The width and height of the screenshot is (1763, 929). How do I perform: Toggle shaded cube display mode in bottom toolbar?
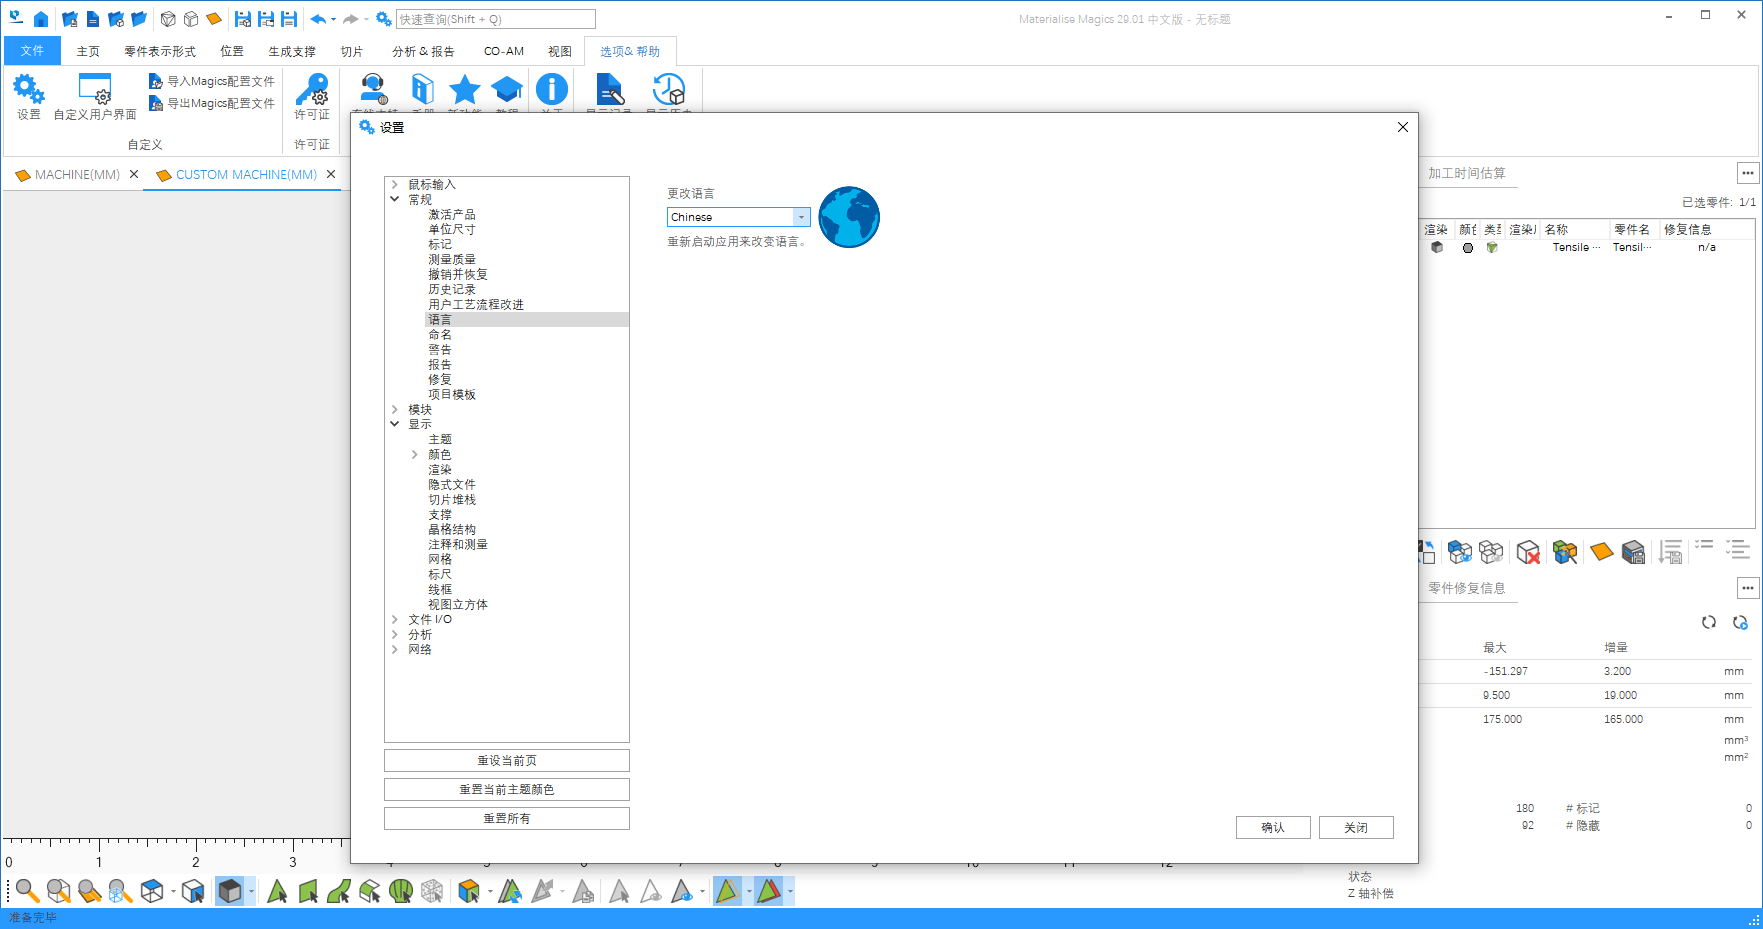232,891
